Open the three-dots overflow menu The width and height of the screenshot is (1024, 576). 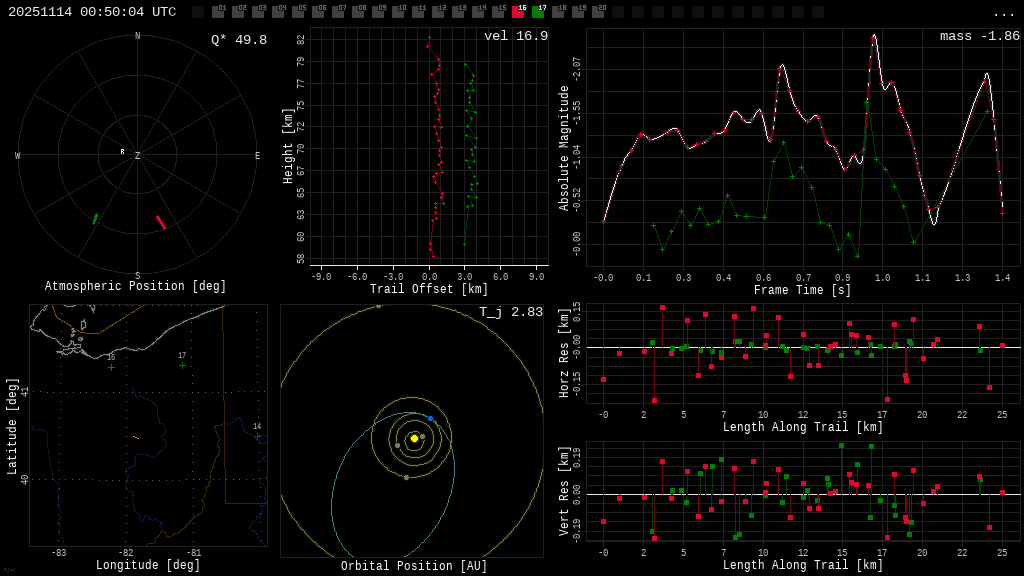(1003, 14)
